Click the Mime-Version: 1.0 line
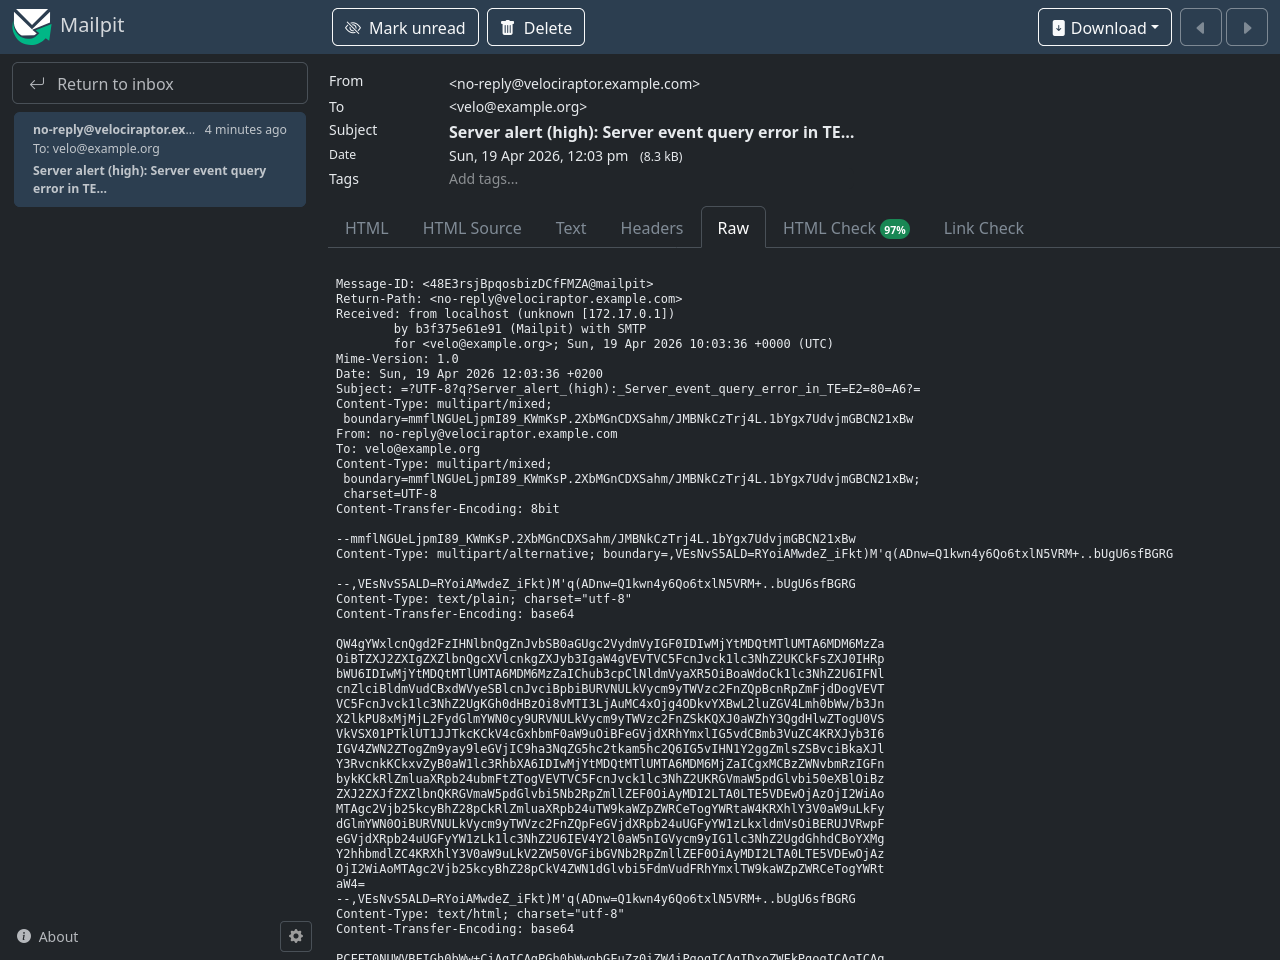The height and width of the screenshot is (960, 1280). pos(397,359)
